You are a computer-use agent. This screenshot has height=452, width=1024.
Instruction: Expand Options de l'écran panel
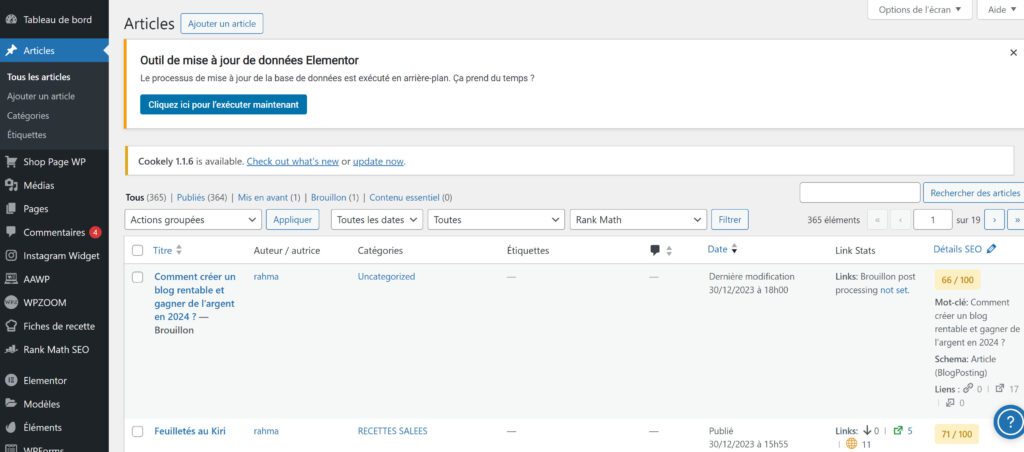tap(920, 10)
